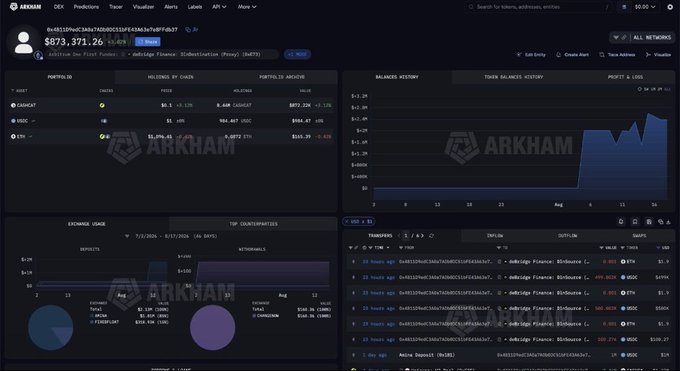Switch to the Top Counterparties tab

(253, 224)
